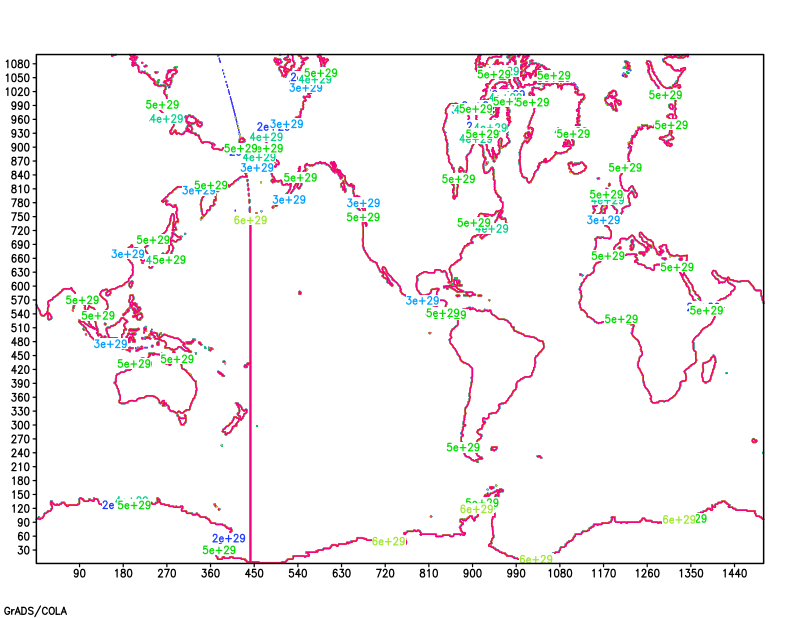Click the 300 tick label on y-axis
The image size is (800, 618).
pos(22,425)
